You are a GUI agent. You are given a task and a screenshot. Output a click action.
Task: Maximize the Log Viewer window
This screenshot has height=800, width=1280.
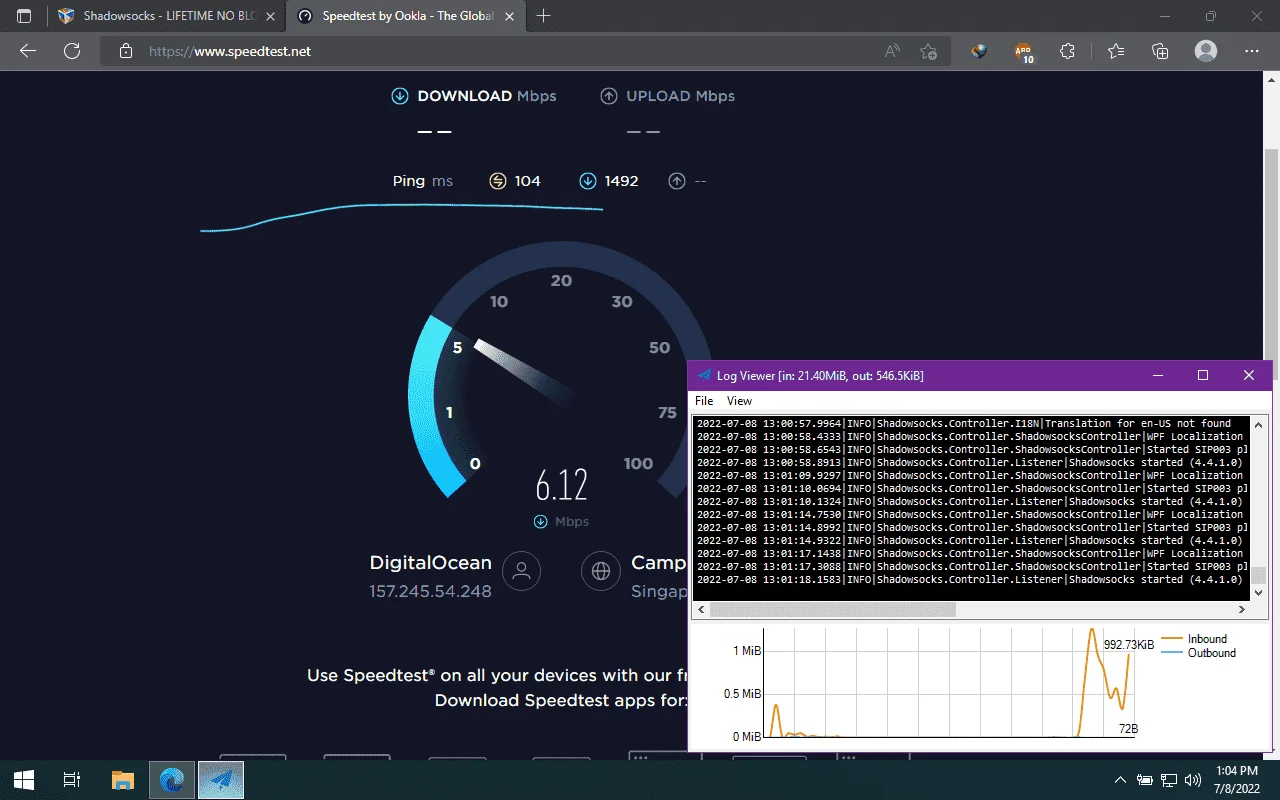pyautogui.click(x=1203, y=375)
